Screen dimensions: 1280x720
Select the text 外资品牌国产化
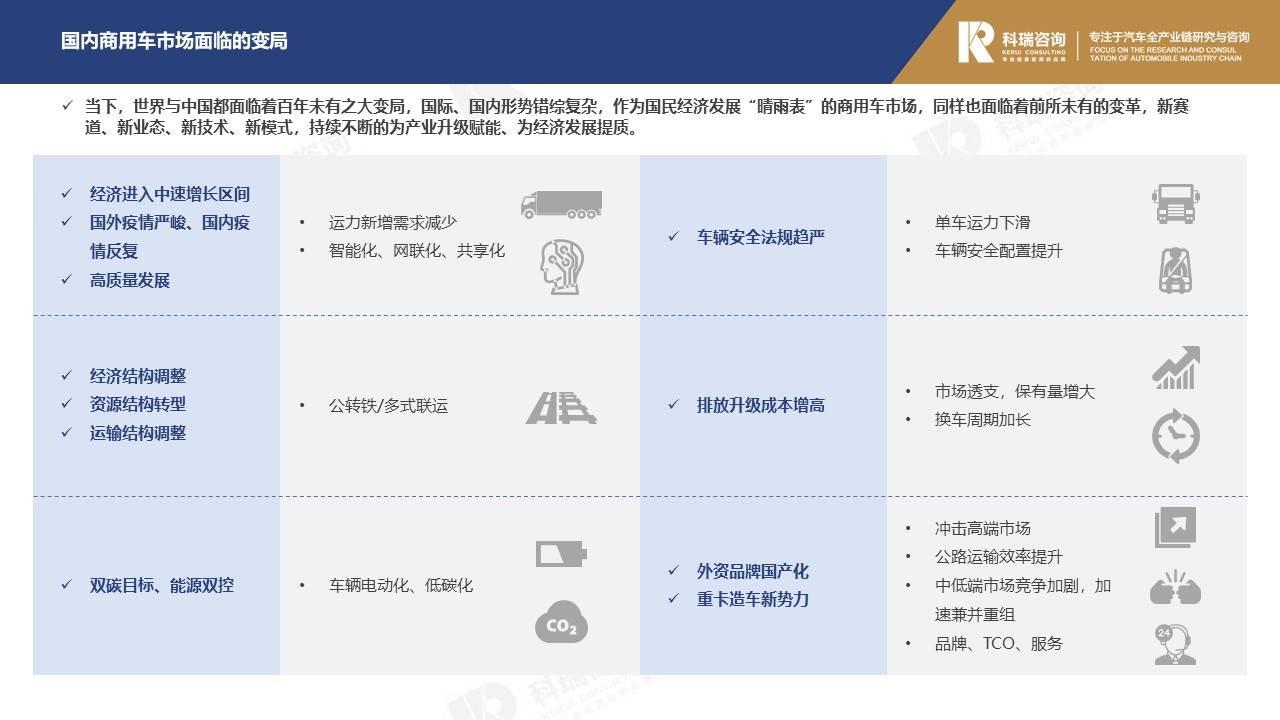[753, 571]
